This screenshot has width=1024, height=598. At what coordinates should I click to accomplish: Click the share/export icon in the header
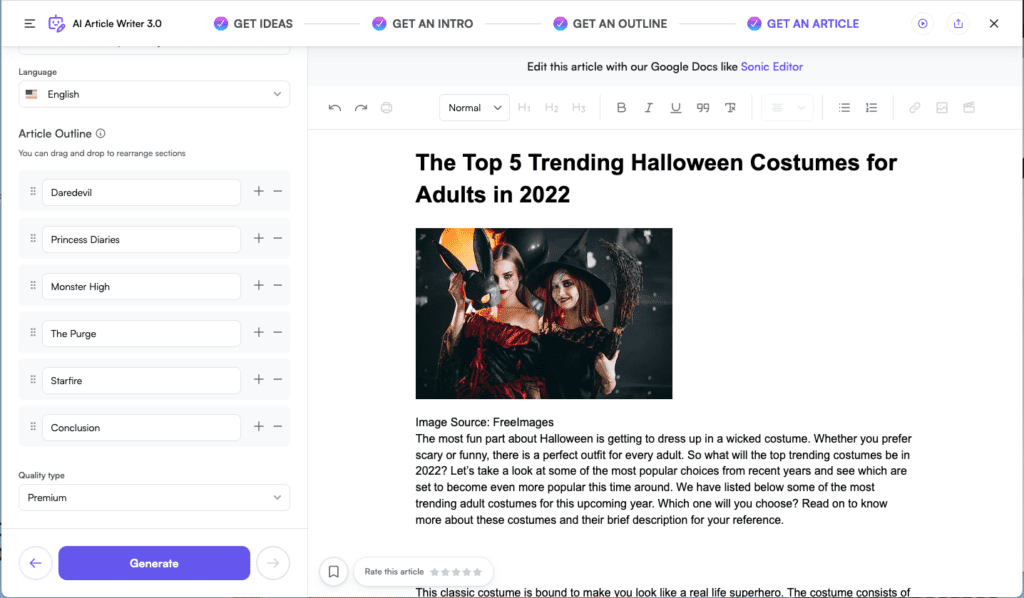[x=958, y=24]
